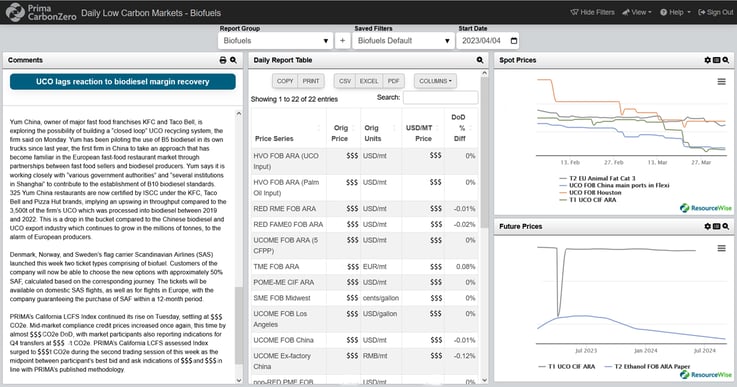Viewport: 737px width, 387px height.
Task: Open the Saved Filters dropdown
Action: [x=404, y=41]
